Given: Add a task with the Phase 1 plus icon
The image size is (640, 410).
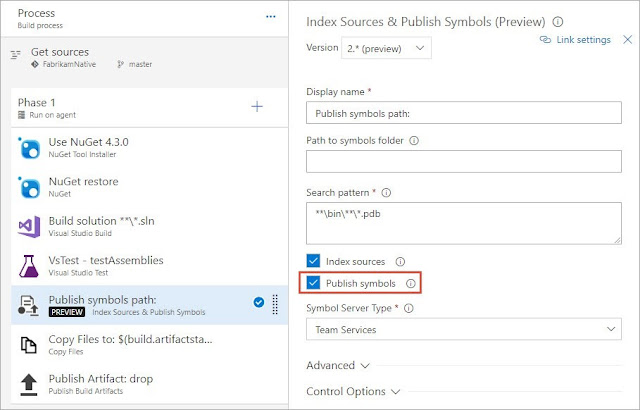Looking at the screenshot, I should [x=257, y=106].
